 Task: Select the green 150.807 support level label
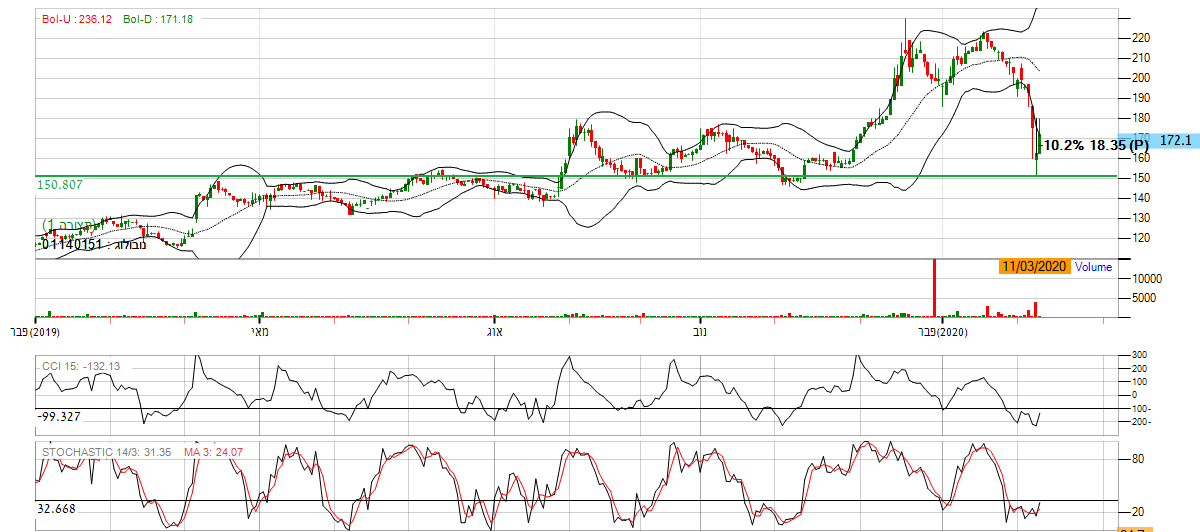point(60,185)
